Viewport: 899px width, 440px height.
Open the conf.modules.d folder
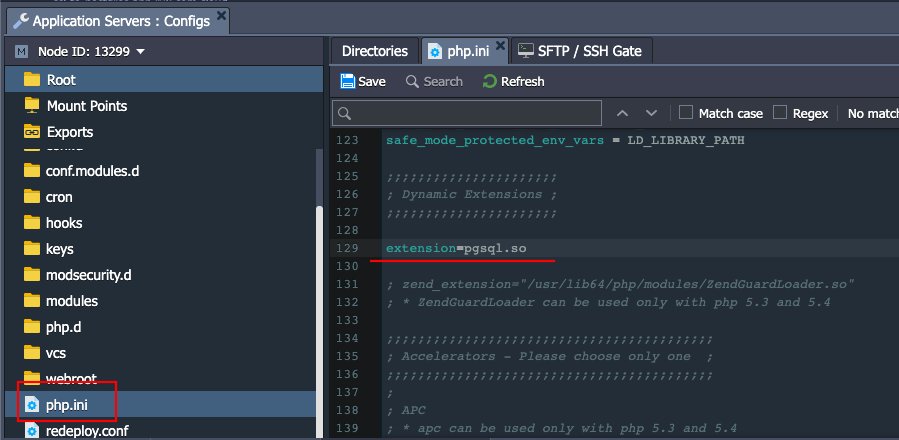92,171
